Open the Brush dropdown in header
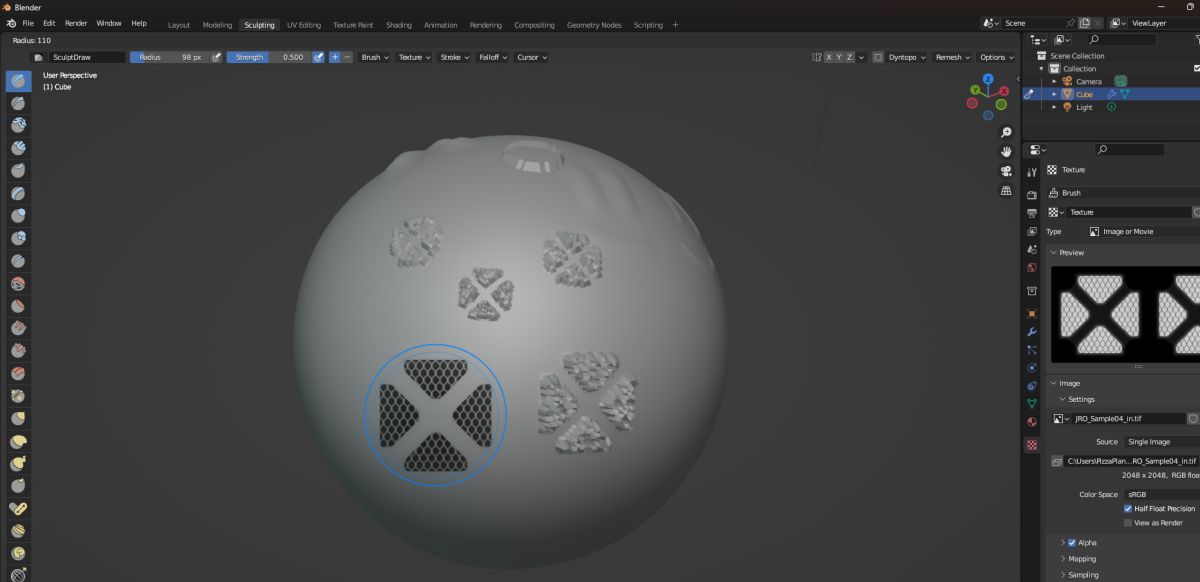 (x=374, y=57)
